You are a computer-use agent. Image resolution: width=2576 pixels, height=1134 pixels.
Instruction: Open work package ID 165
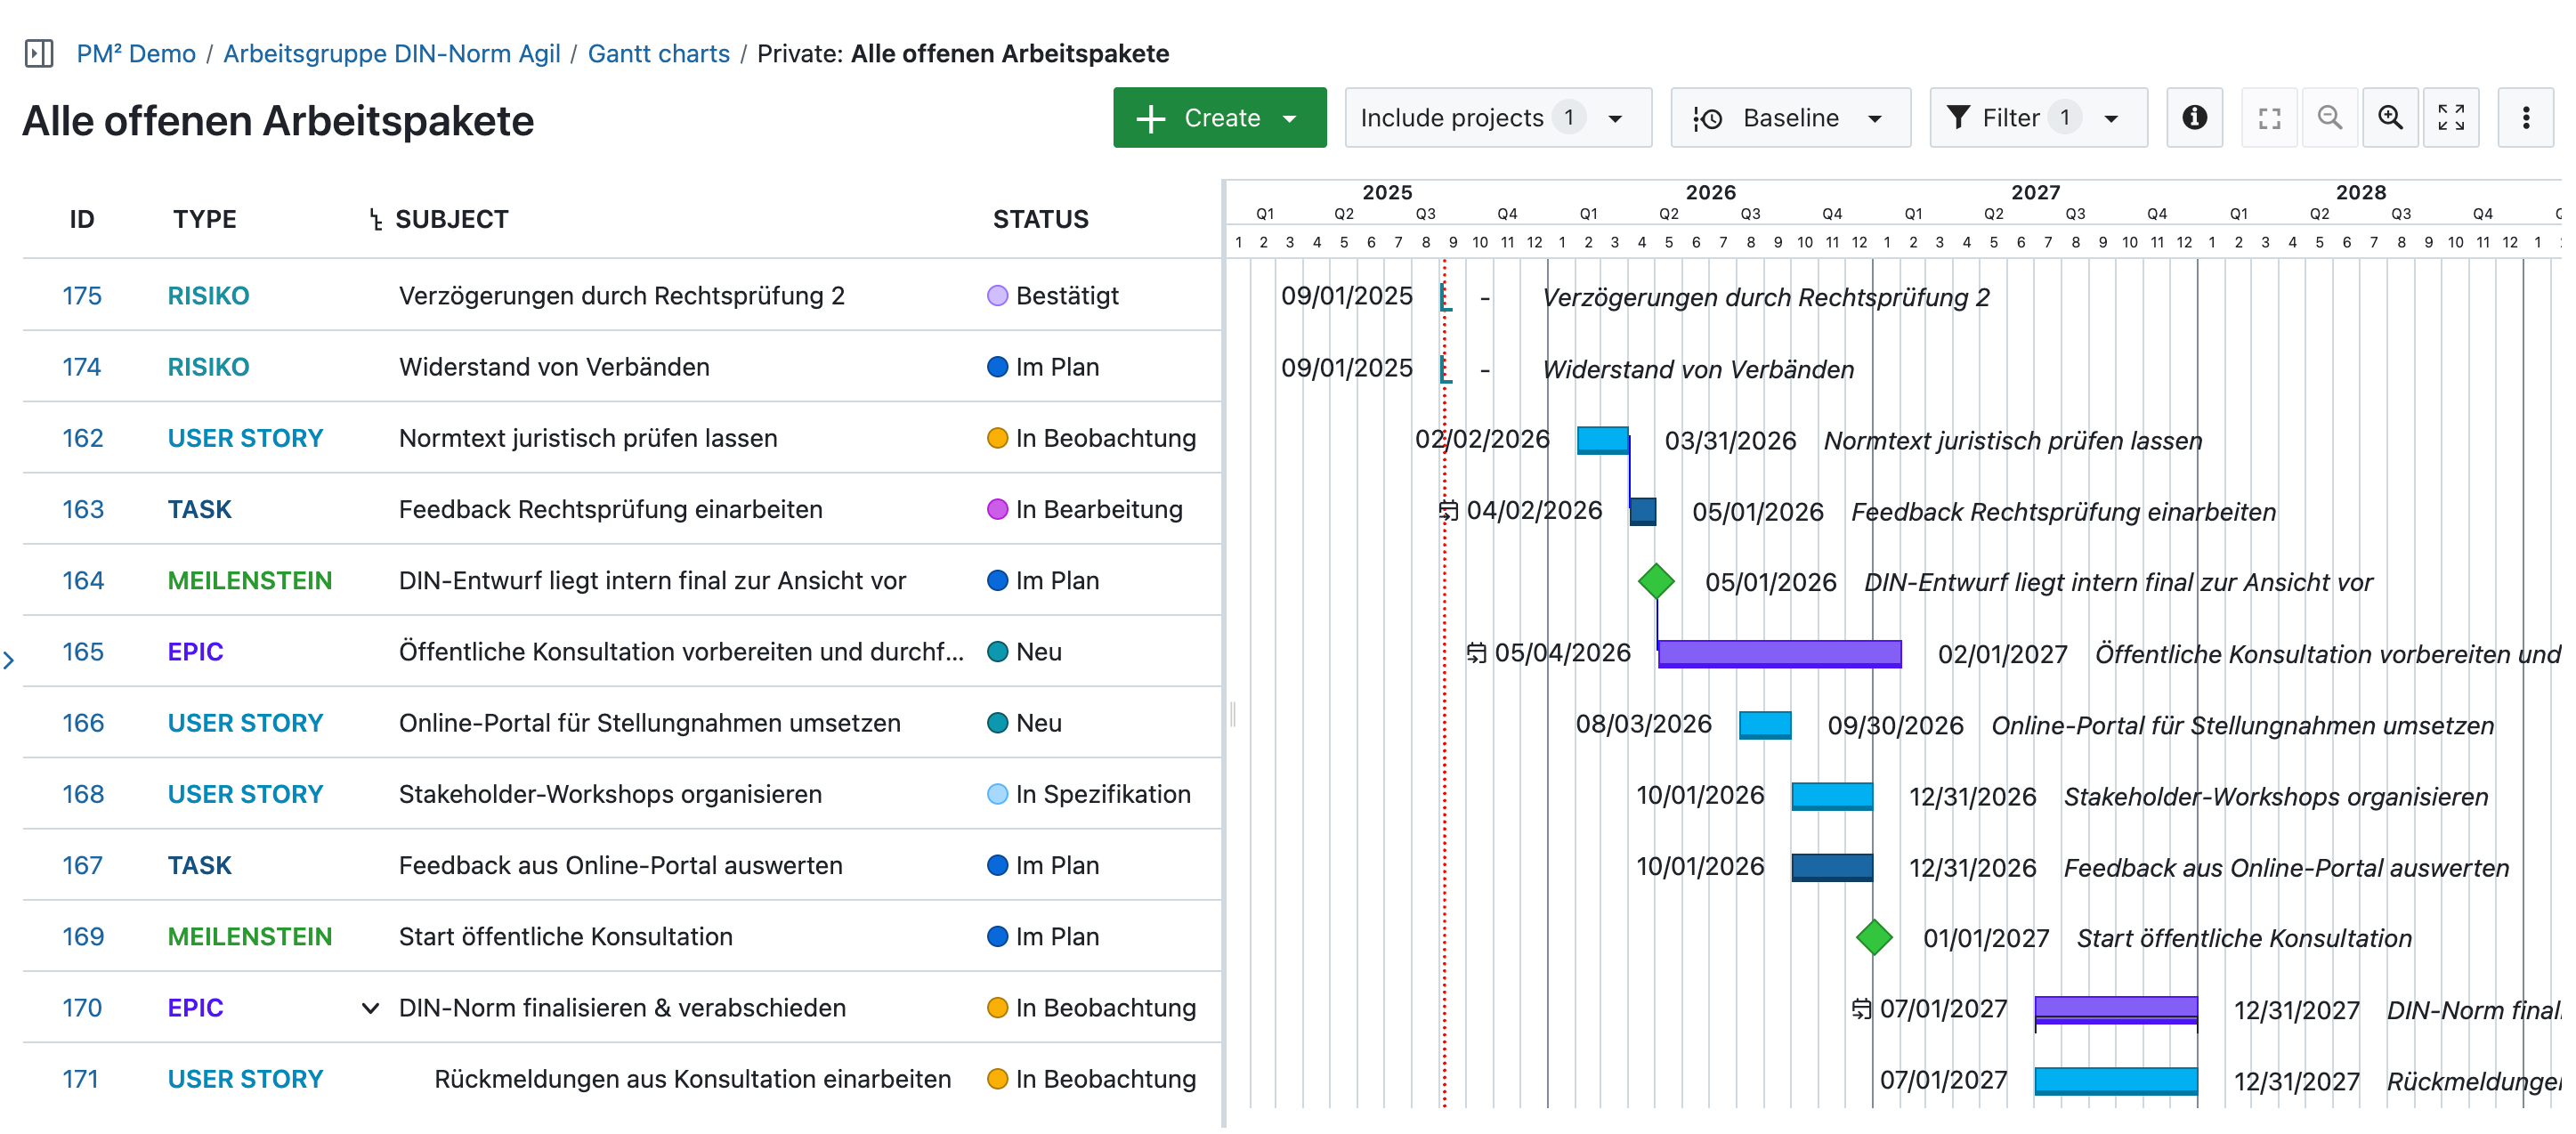click(x=83, y=652)
